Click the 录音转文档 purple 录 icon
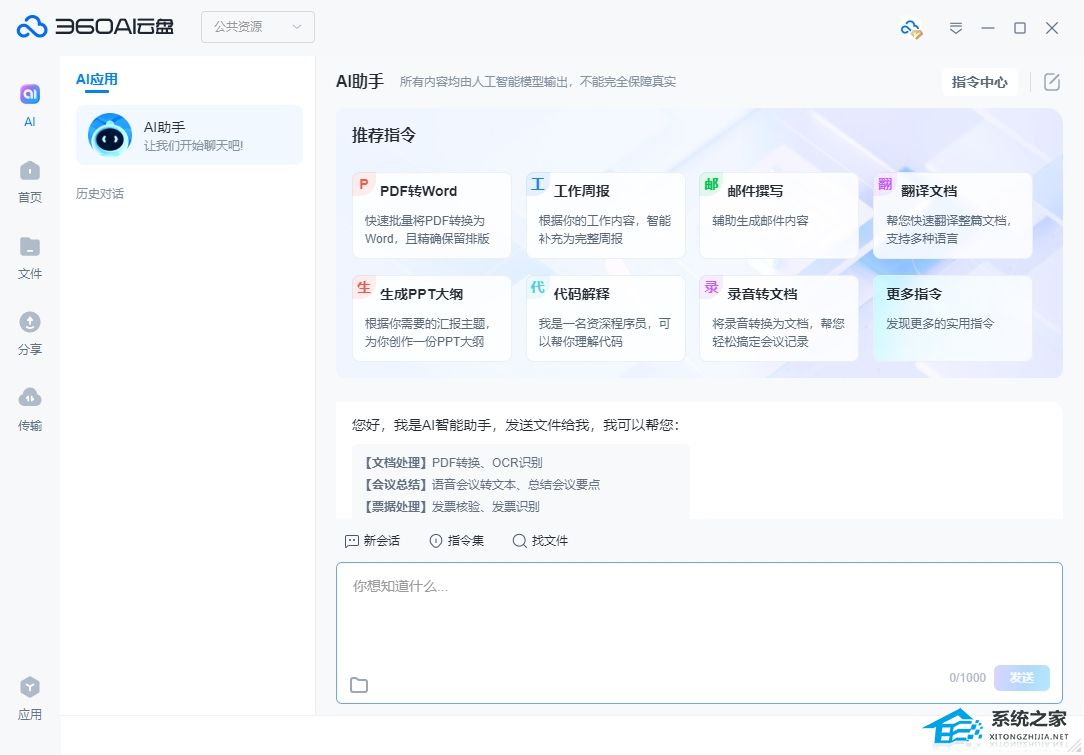 click(x=711, y=287)
